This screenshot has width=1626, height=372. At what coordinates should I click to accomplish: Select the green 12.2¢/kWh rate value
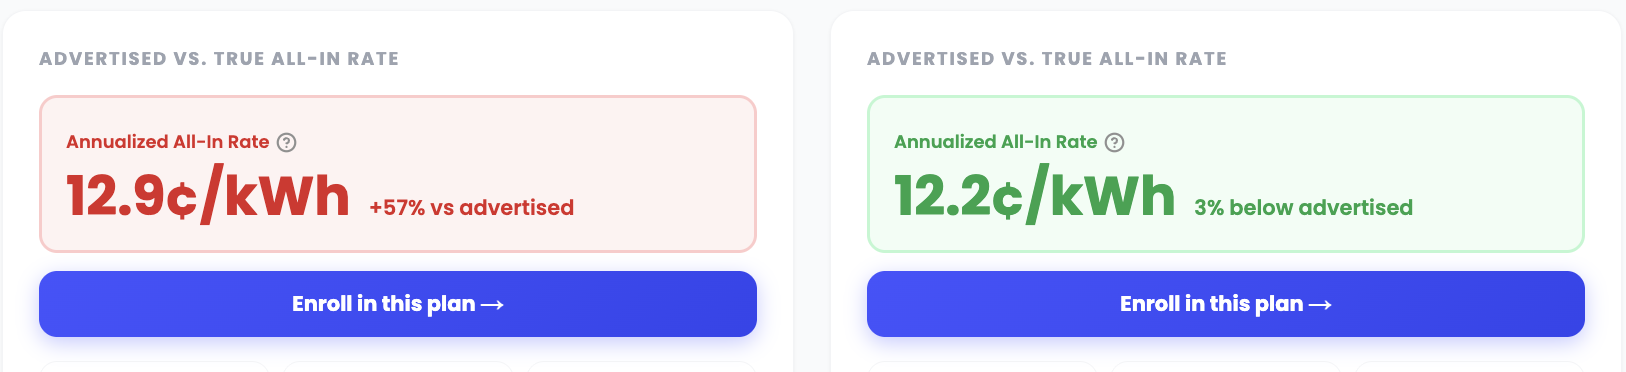pos(1035,196)
